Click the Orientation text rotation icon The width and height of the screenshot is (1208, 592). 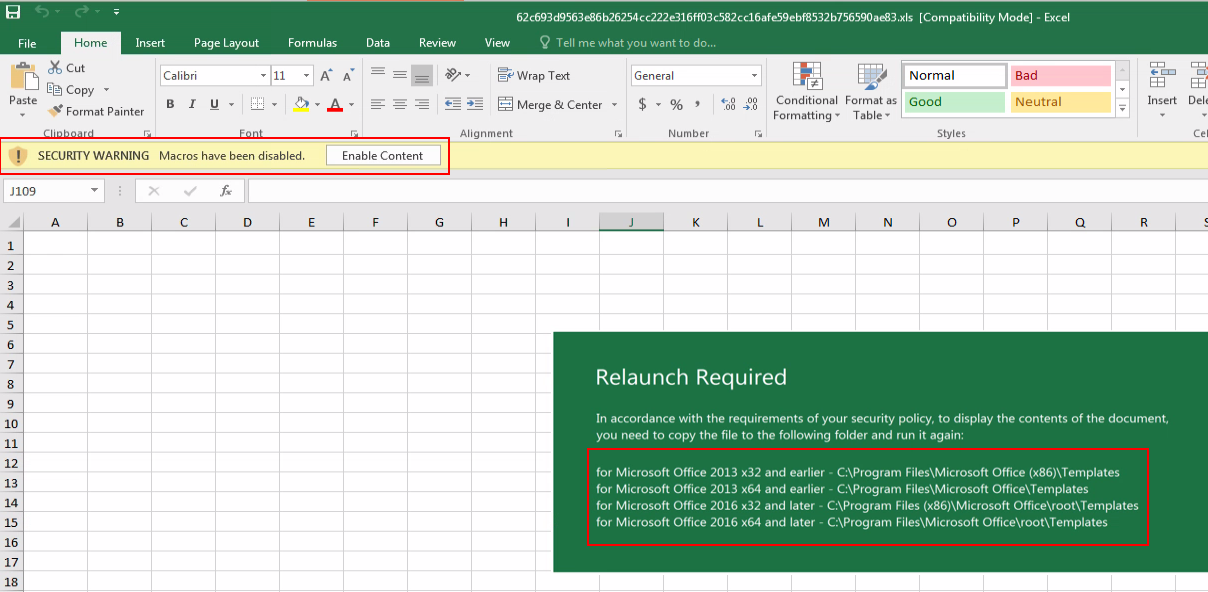453,75
